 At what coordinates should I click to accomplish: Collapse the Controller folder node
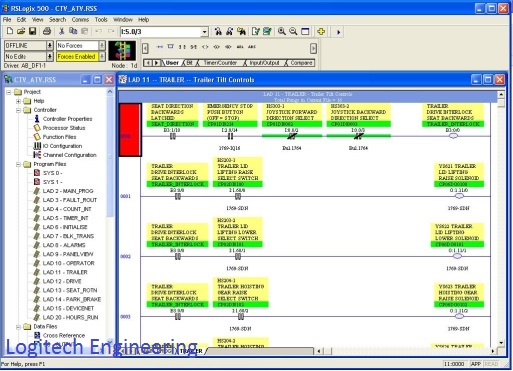click(18, 110)
